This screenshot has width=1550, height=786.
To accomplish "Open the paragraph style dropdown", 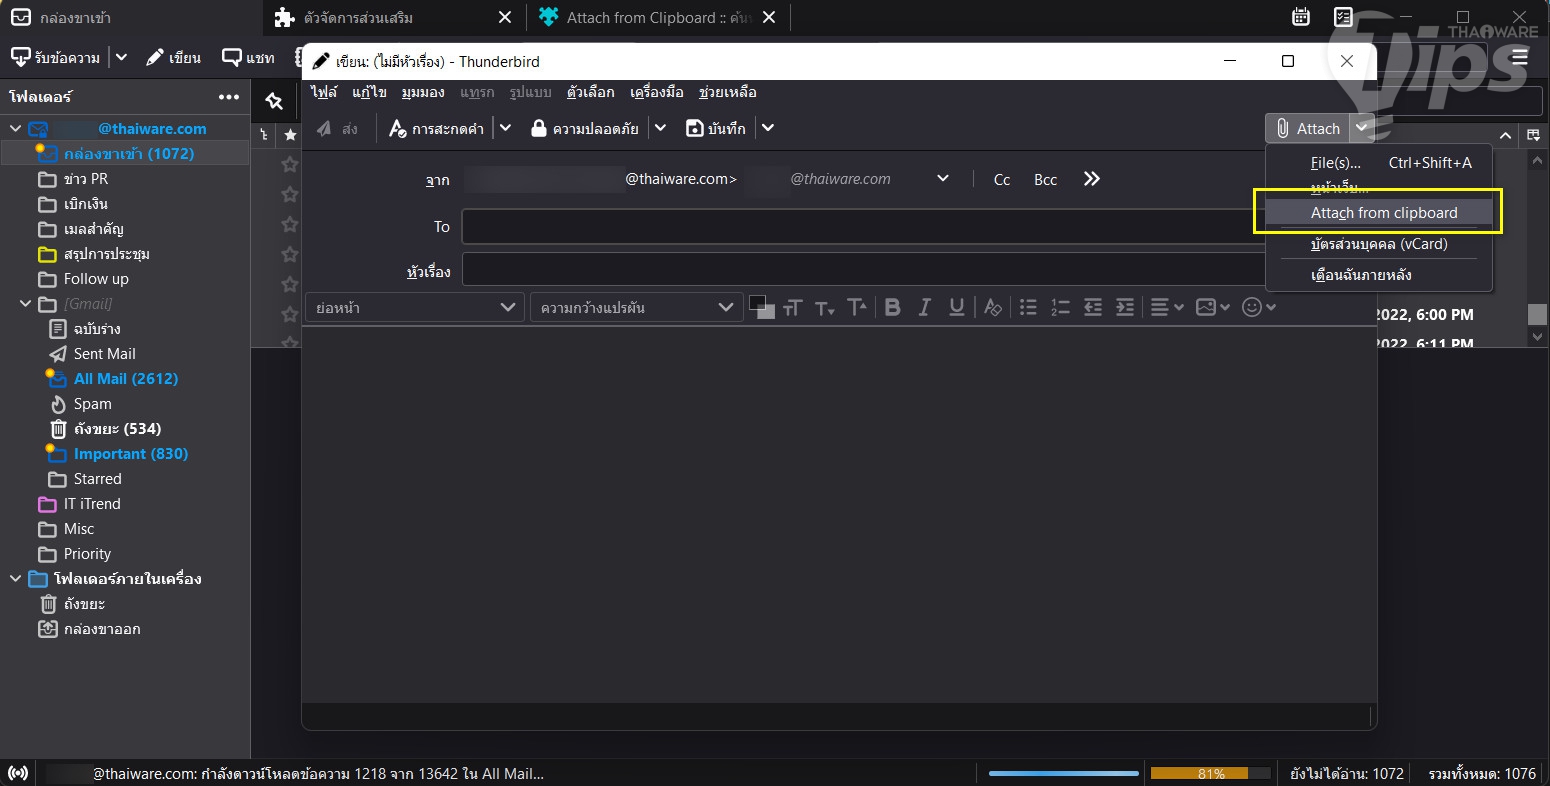I will 415,308.
